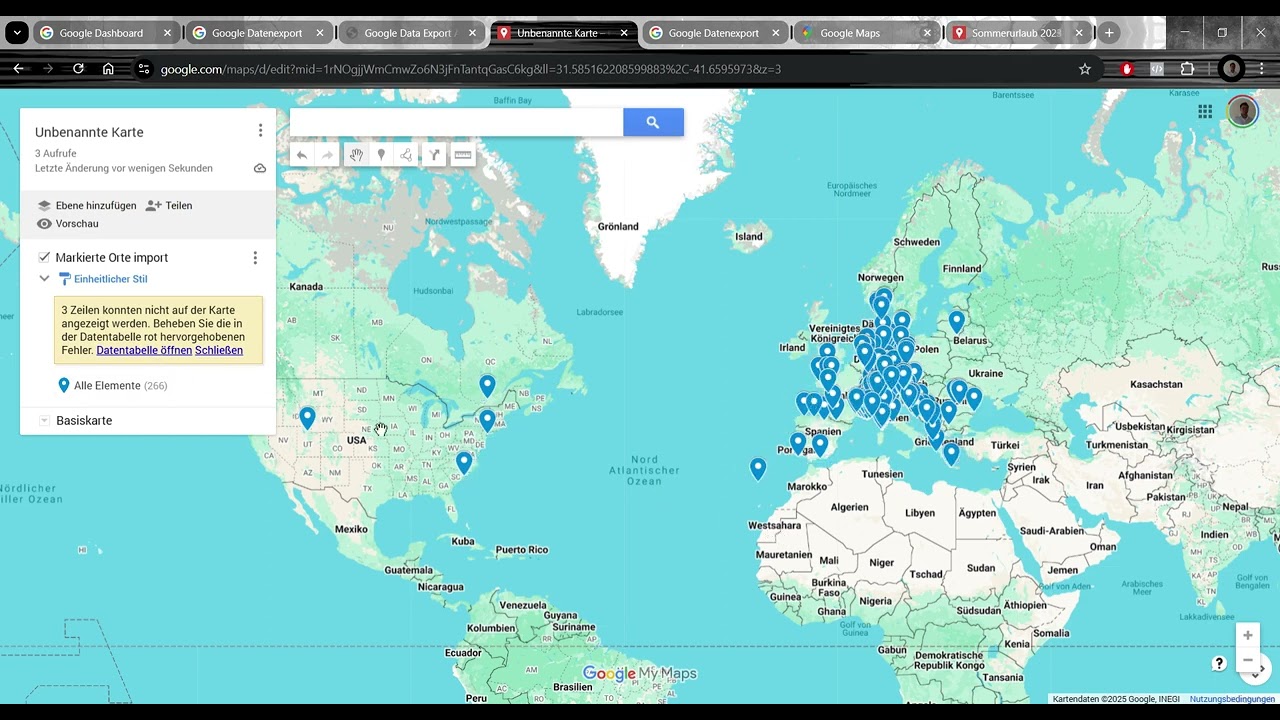Zoom out with the minus button
1280x720 pixels.
pos(1247,661)
